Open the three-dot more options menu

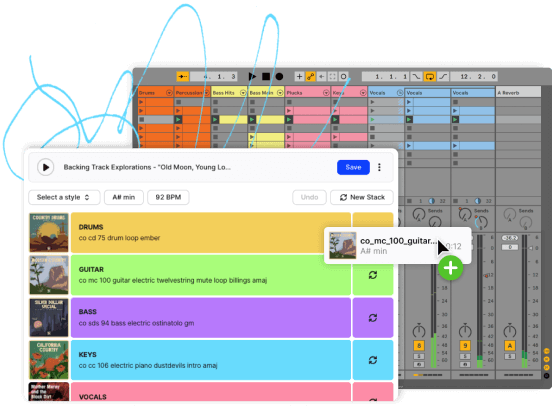379,167
